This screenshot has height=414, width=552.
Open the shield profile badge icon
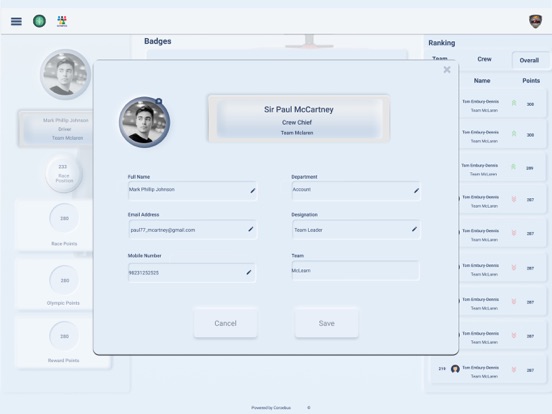(x=535, y=21)
